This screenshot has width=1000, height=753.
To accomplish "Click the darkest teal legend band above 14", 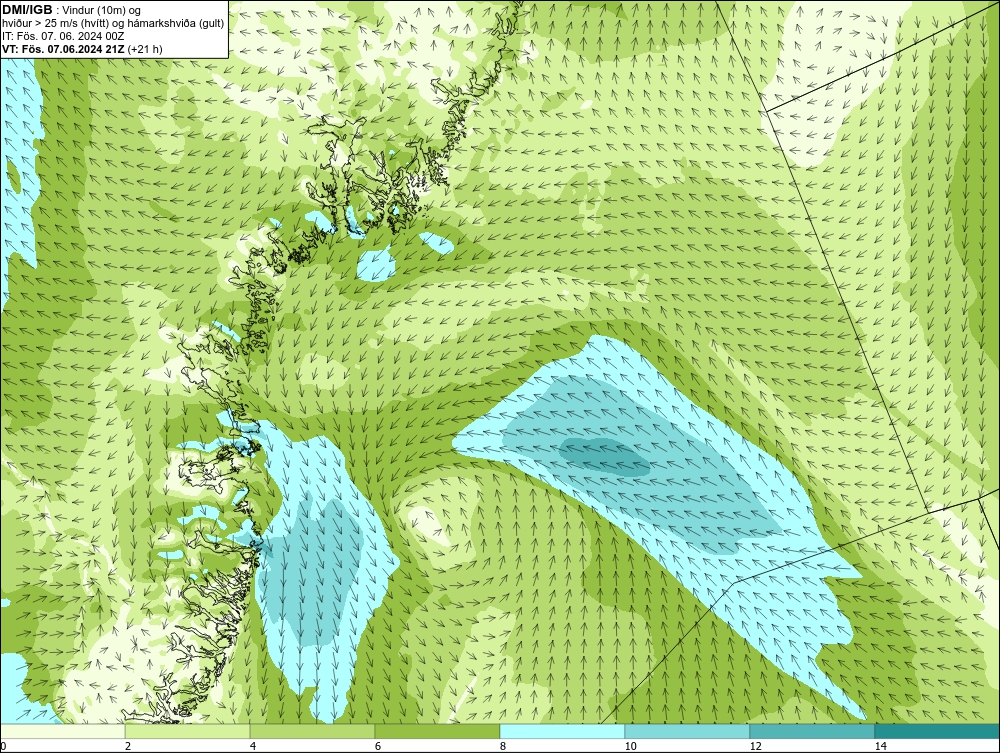I will point(938,731).
